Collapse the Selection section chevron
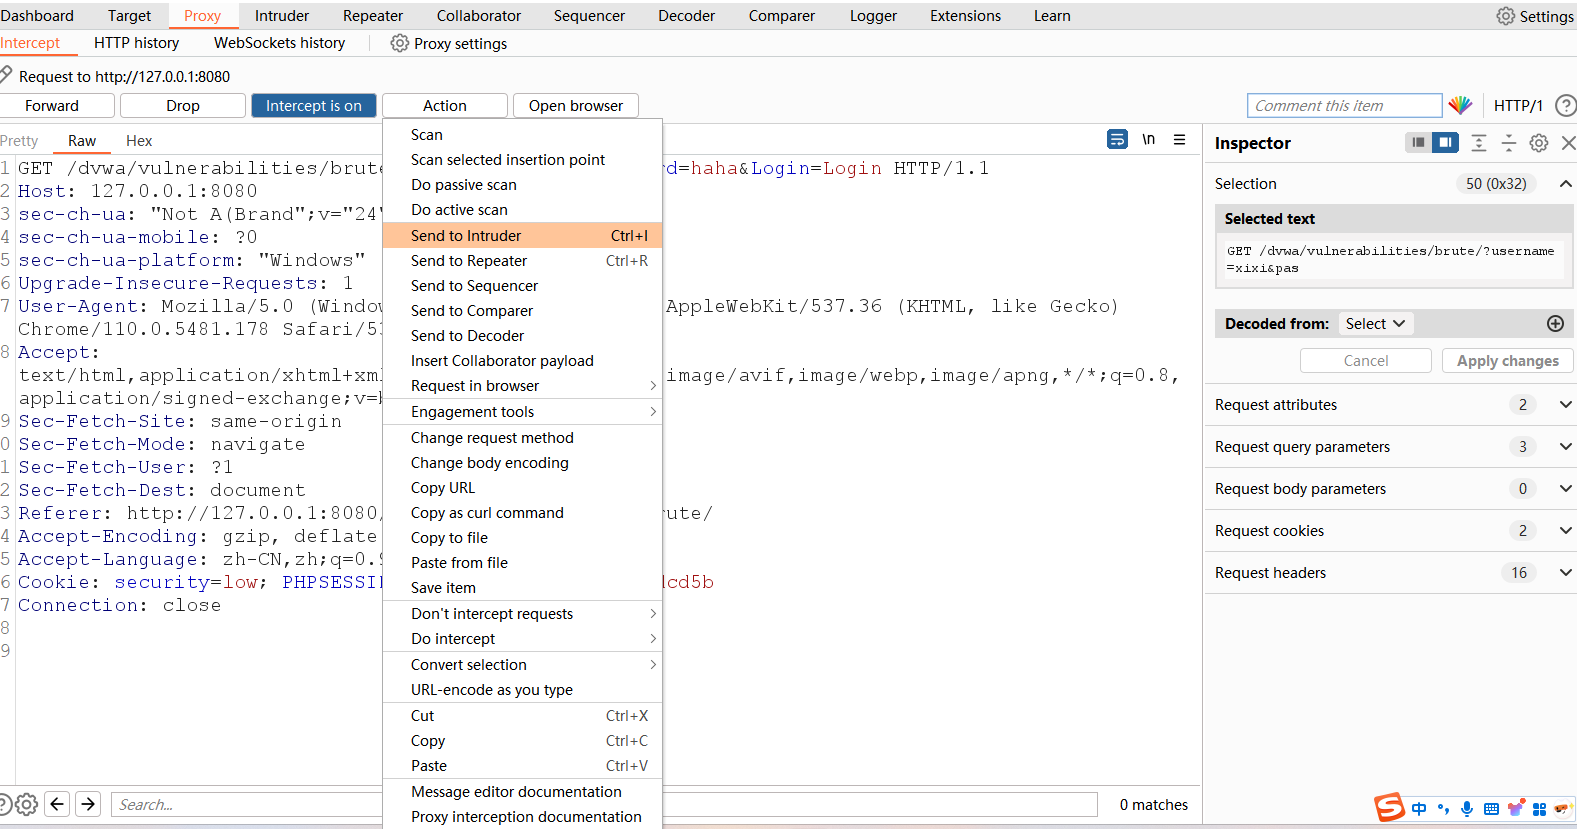Screen dimensions: 1577x829 (1565, 183)
